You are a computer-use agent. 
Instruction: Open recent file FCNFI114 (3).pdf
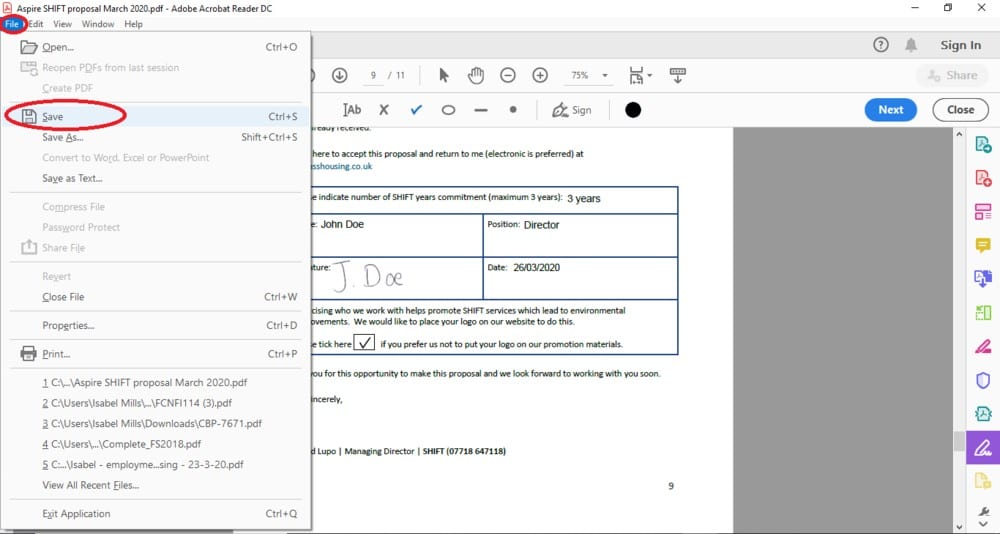click(x=158, y=403)
